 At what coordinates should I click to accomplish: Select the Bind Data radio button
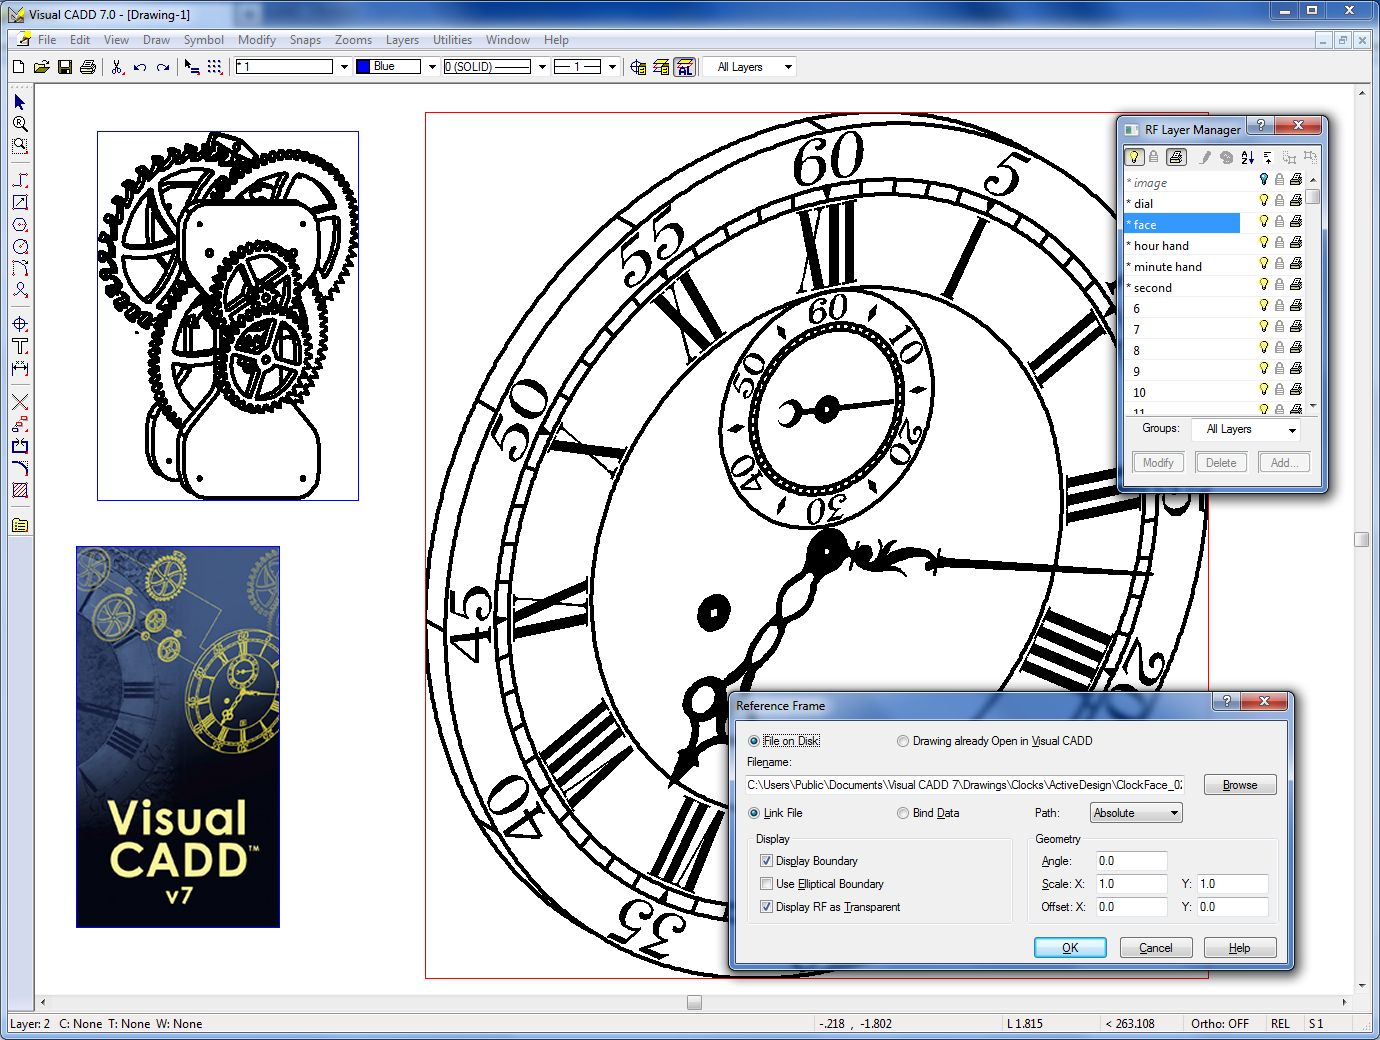click(903, 813)
